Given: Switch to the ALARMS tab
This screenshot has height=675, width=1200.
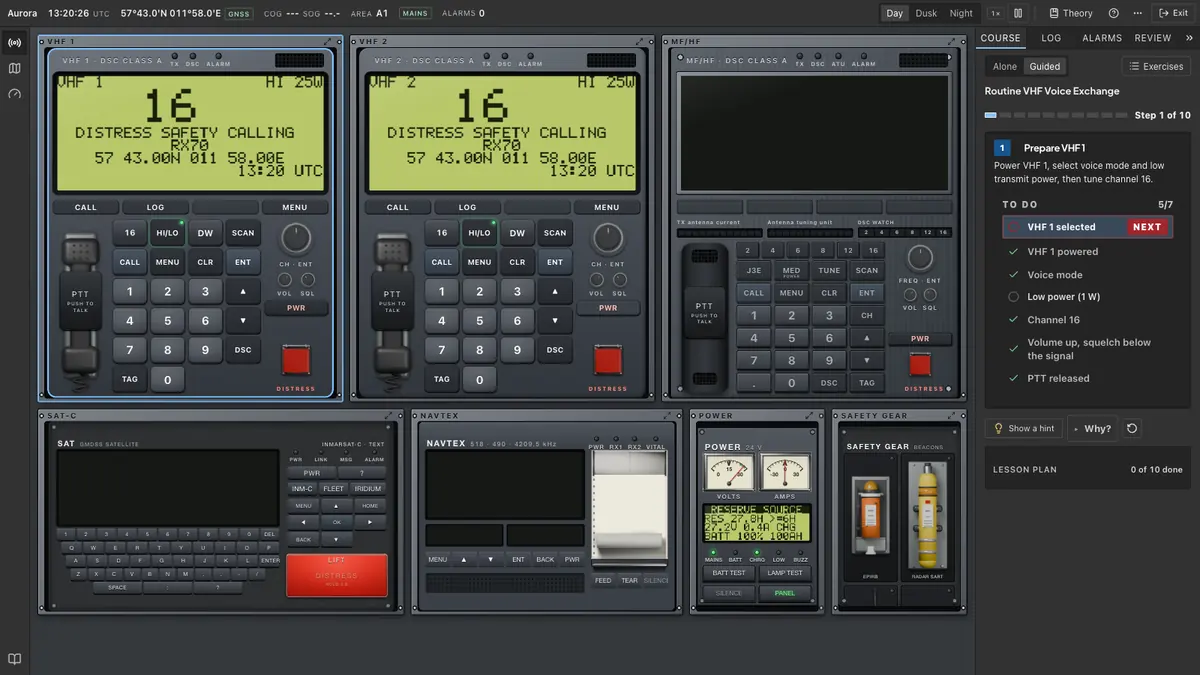Looking at the screenshot, I should pyautogui.click(x=1102, y=38).
